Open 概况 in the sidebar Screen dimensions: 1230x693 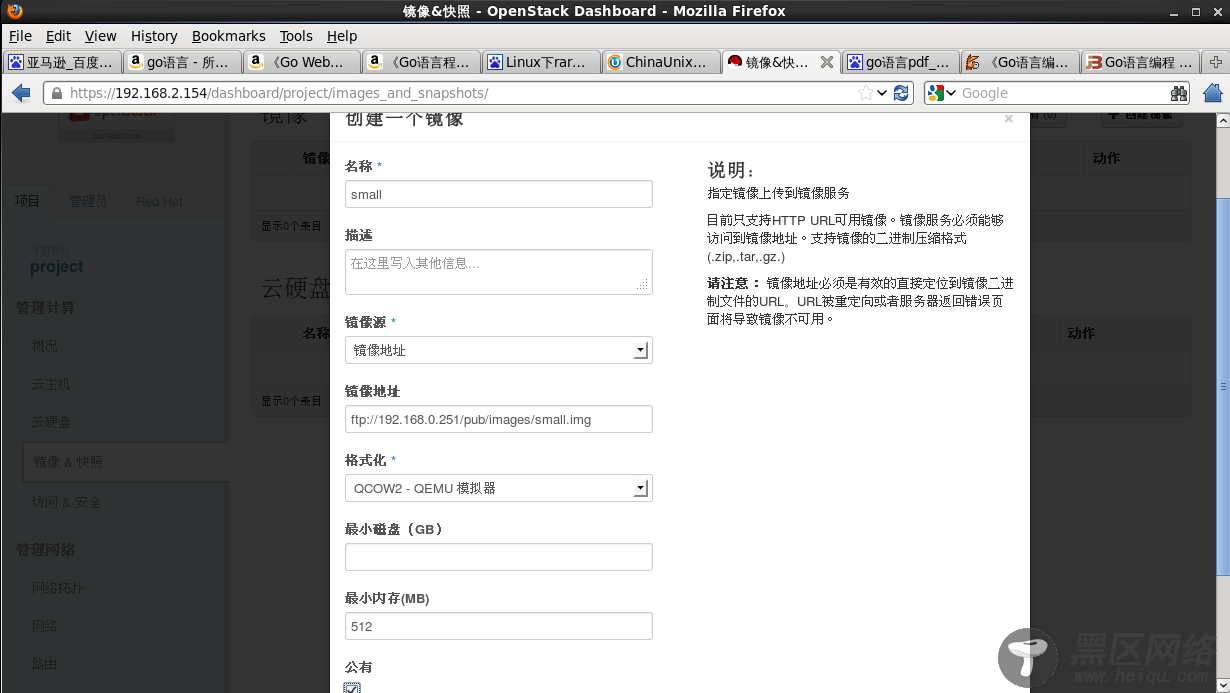click(45, 346)
